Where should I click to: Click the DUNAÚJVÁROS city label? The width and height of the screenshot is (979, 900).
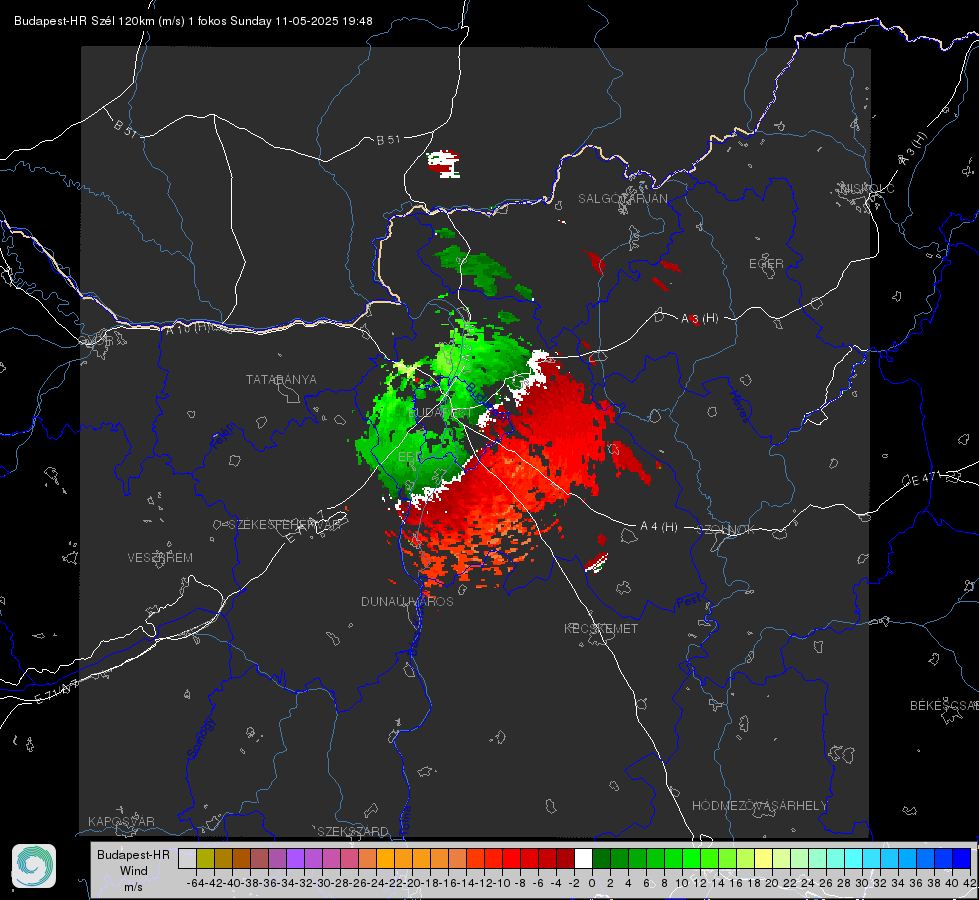pyautogui.click(x=407, y=601)
